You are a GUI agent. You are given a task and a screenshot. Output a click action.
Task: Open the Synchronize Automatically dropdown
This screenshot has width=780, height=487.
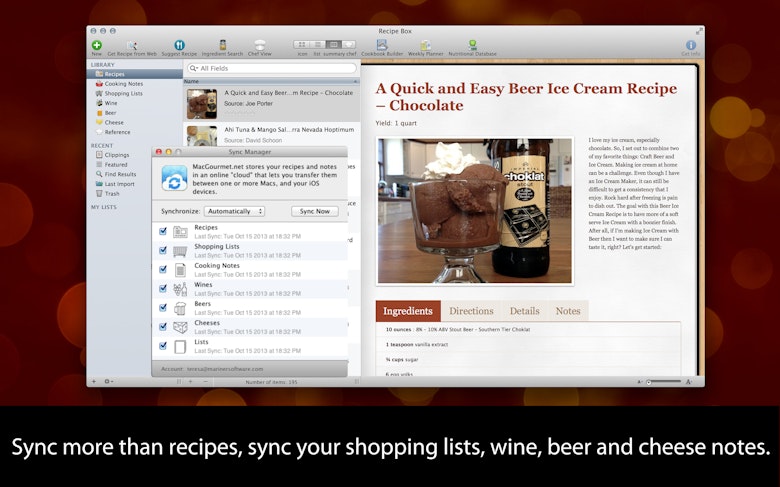pyautogui.click(x=234, y=211)
